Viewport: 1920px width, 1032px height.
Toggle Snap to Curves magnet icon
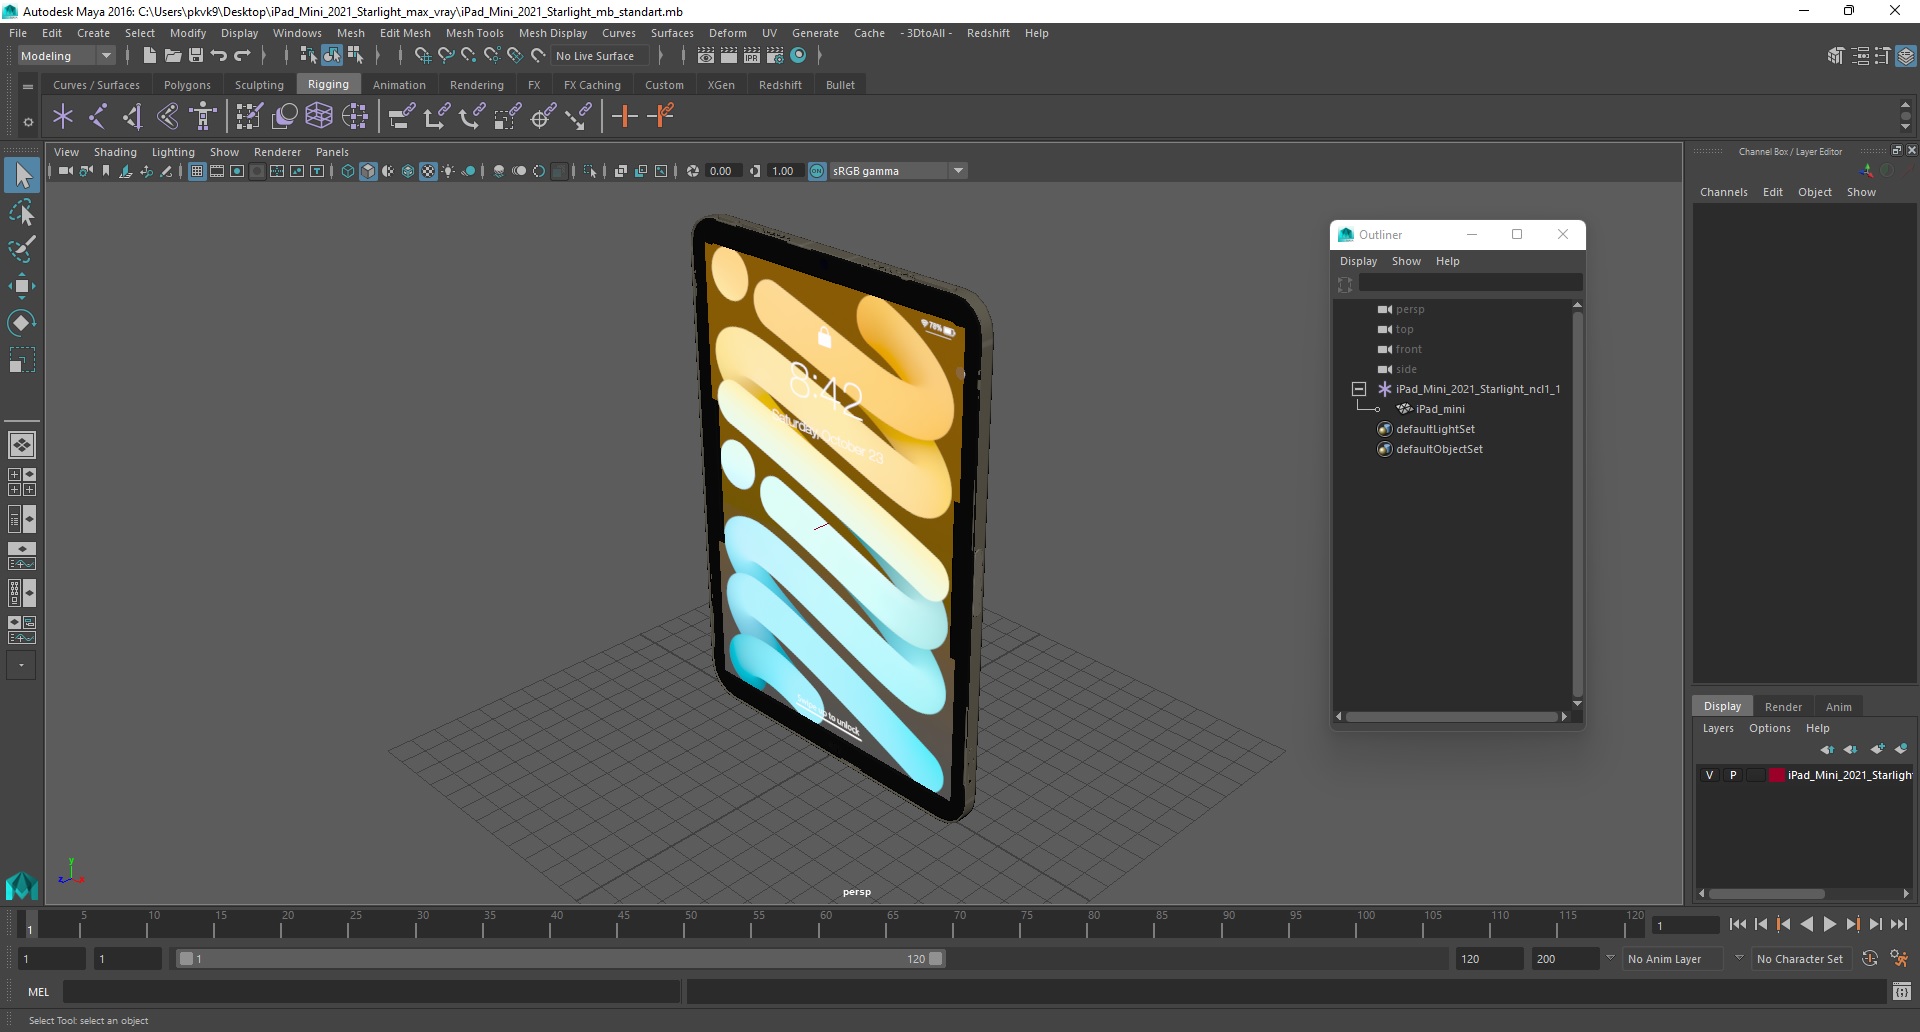(x=446, y=56)
